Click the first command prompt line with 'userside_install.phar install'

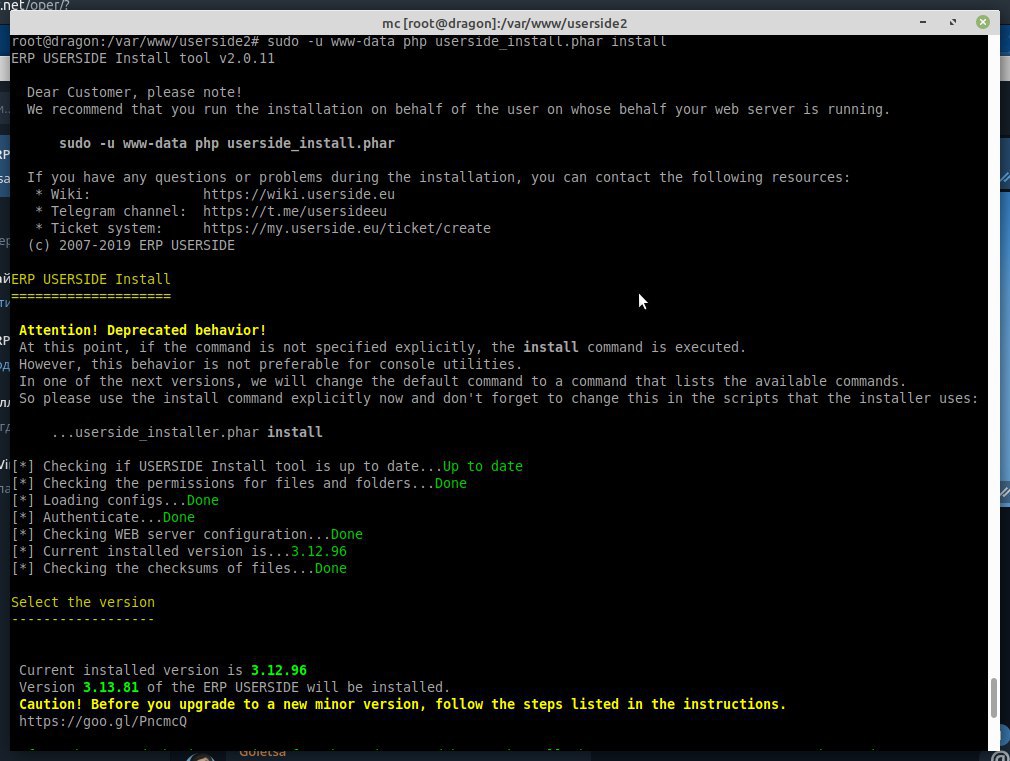pos(339,41)
